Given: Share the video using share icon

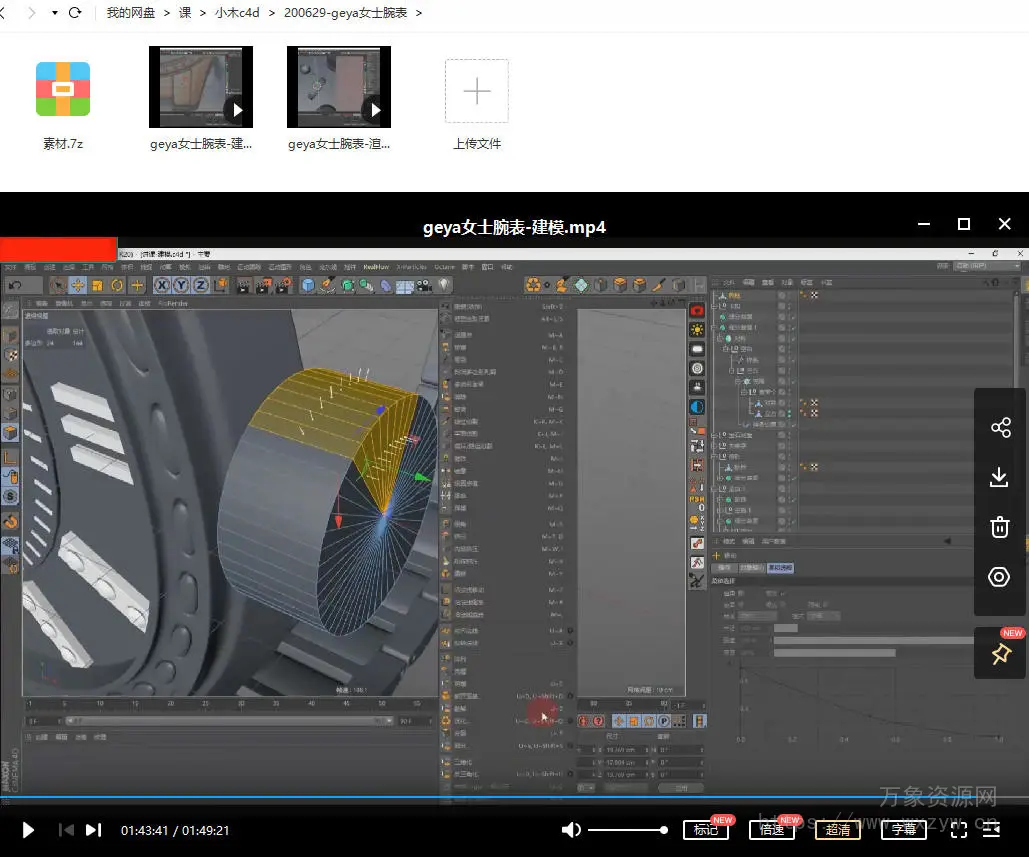Looking at the screenshot, I should click(x=999, y=428).
